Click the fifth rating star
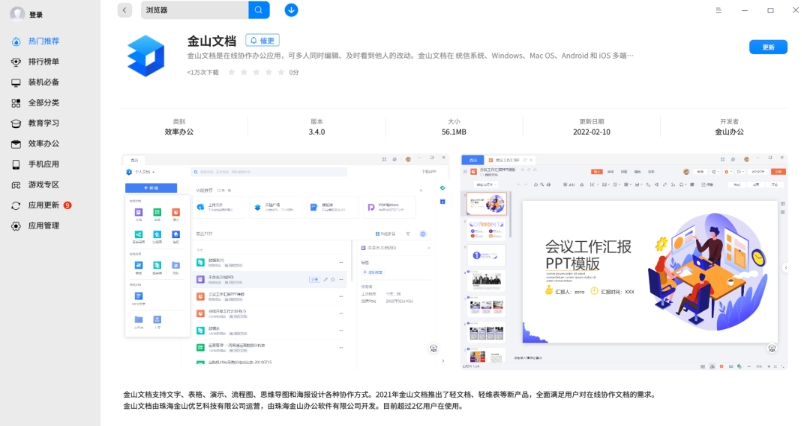Screen dimensions: 802x426 [x=281, y=72]
